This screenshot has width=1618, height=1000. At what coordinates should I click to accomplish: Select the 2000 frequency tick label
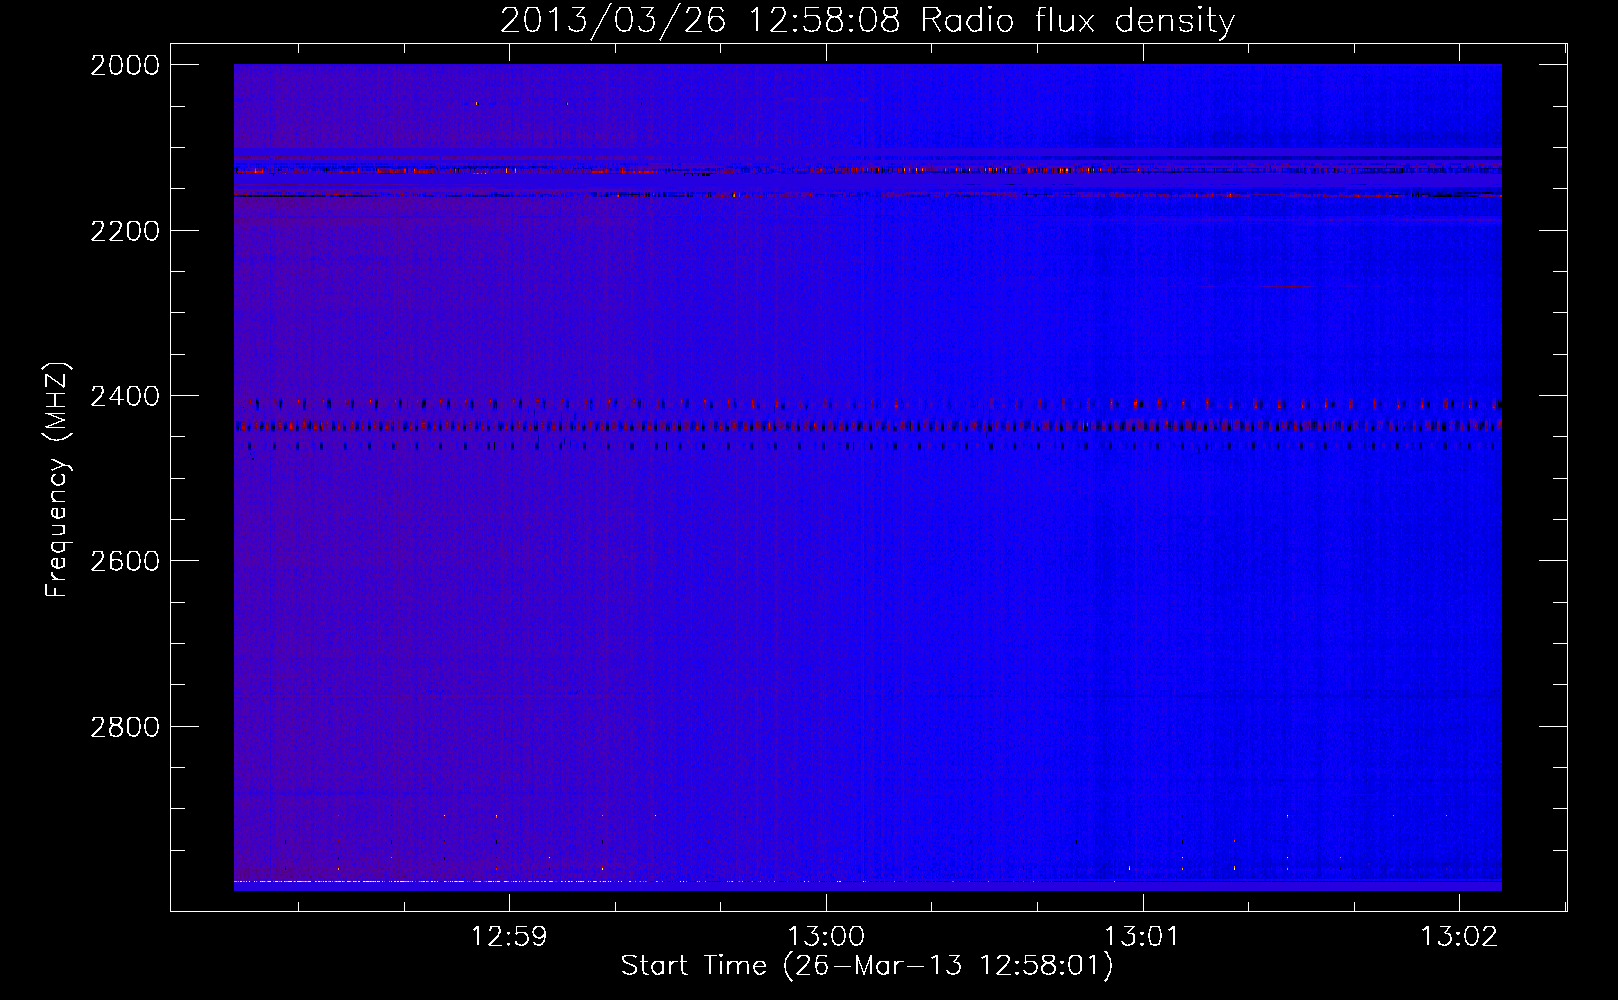pos(125,65)
